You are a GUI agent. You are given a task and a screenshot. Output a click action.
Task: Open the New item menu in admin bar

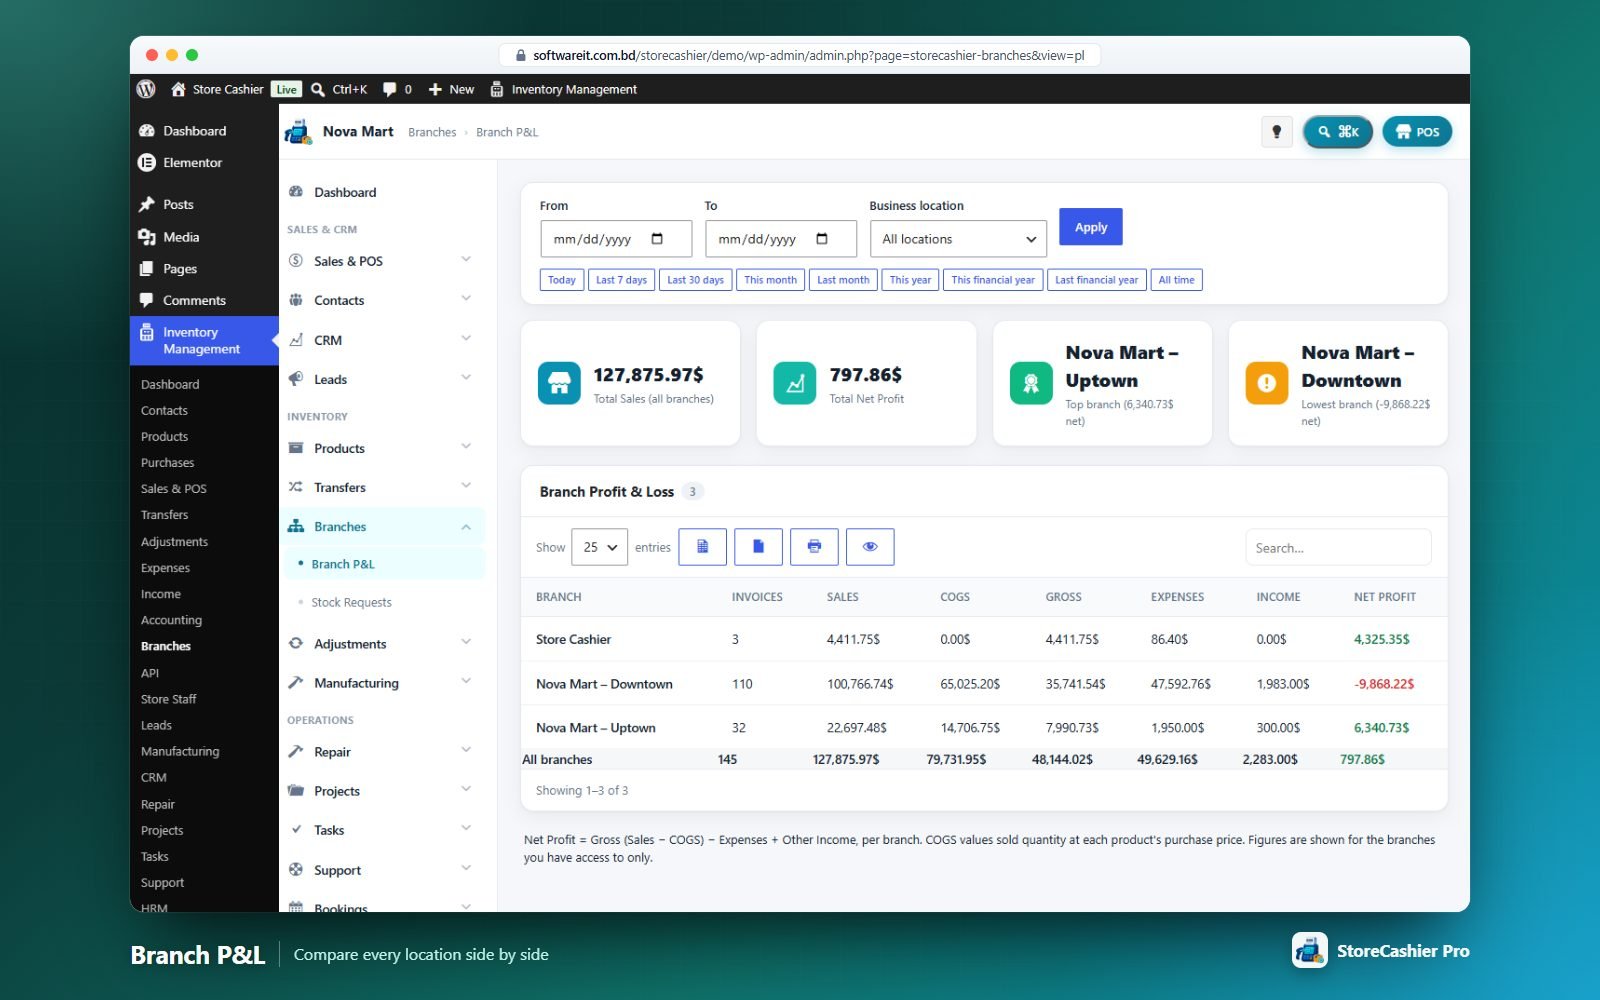(451, 89)
